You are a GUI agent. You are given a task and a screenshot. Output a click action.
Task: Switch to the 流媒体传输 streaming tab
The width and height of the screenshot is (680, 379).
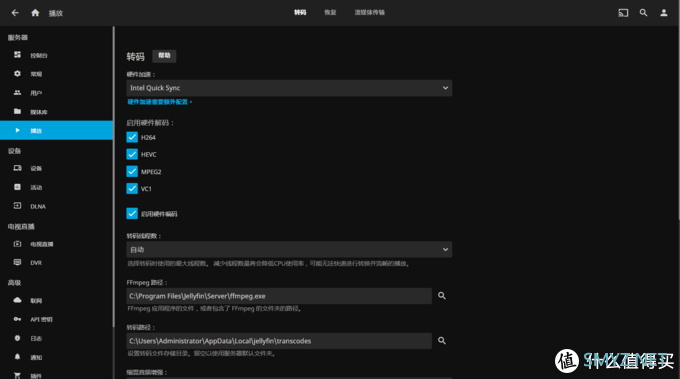point(369,13)
